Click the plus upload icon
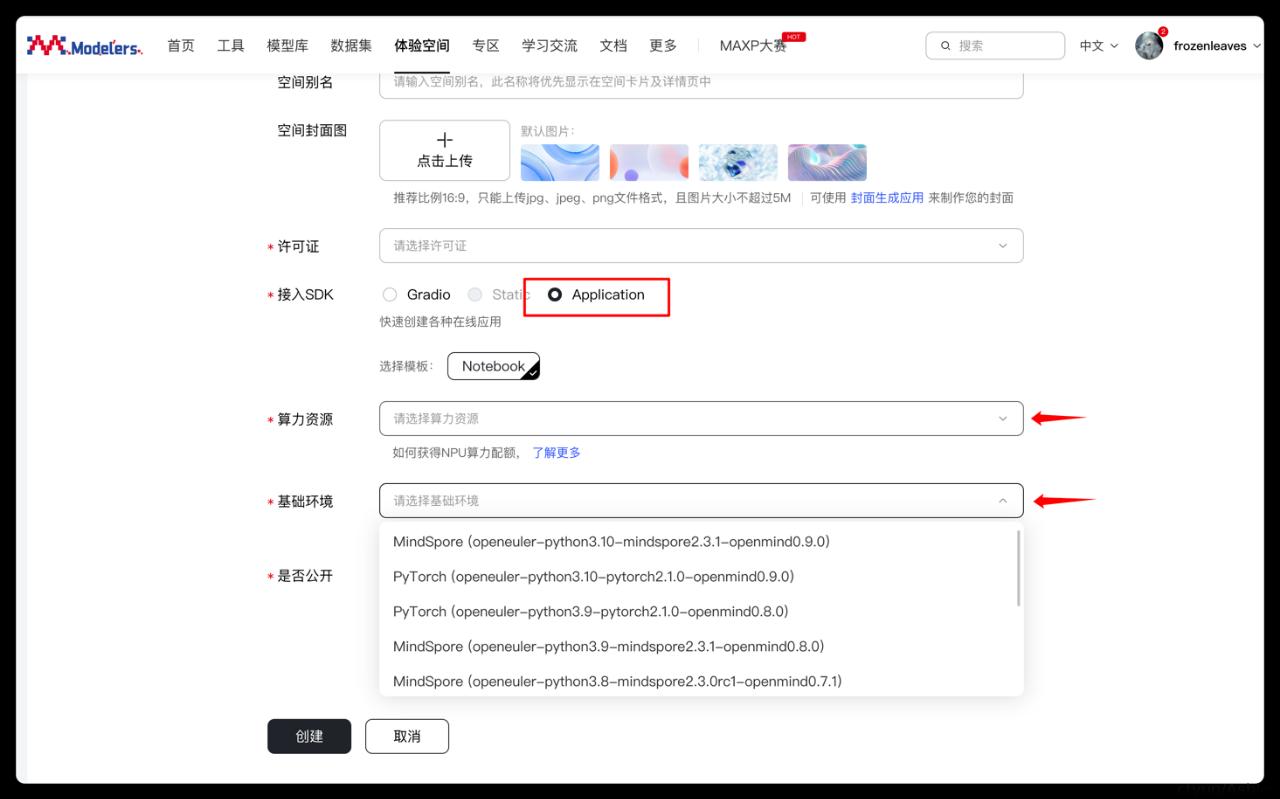1280x799 pixels. click(x=445, y=140)
